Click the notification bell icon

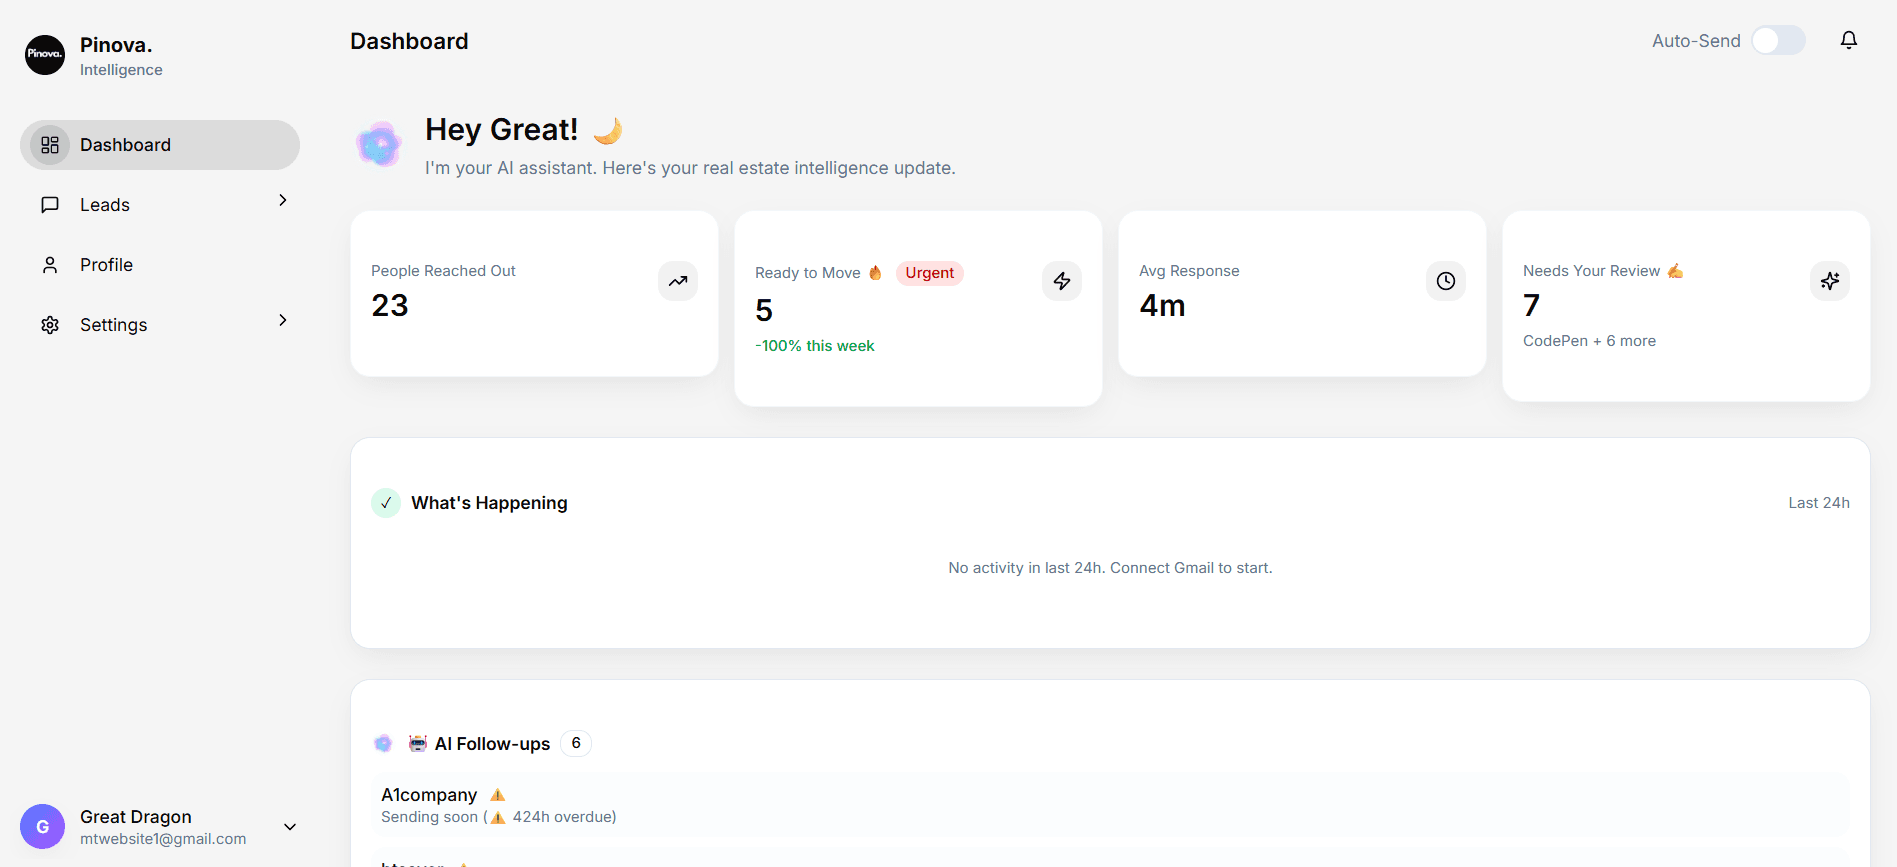click(1848, 40)
